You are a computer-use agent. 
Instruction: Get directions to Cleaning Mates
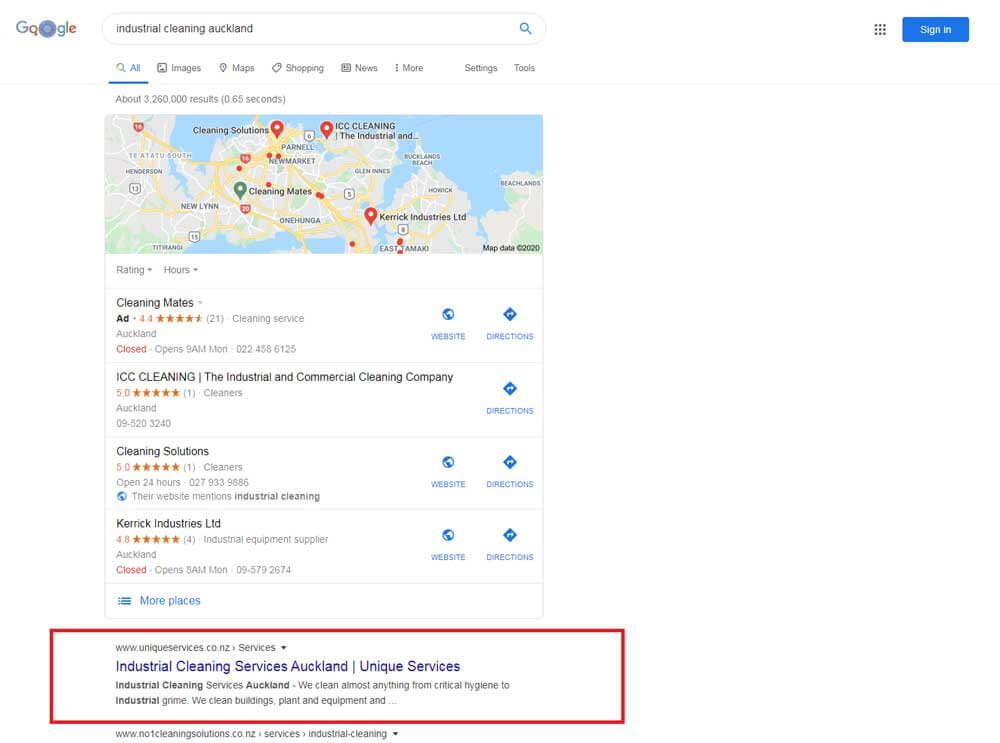pyautogui.click(x=509, y=316)
